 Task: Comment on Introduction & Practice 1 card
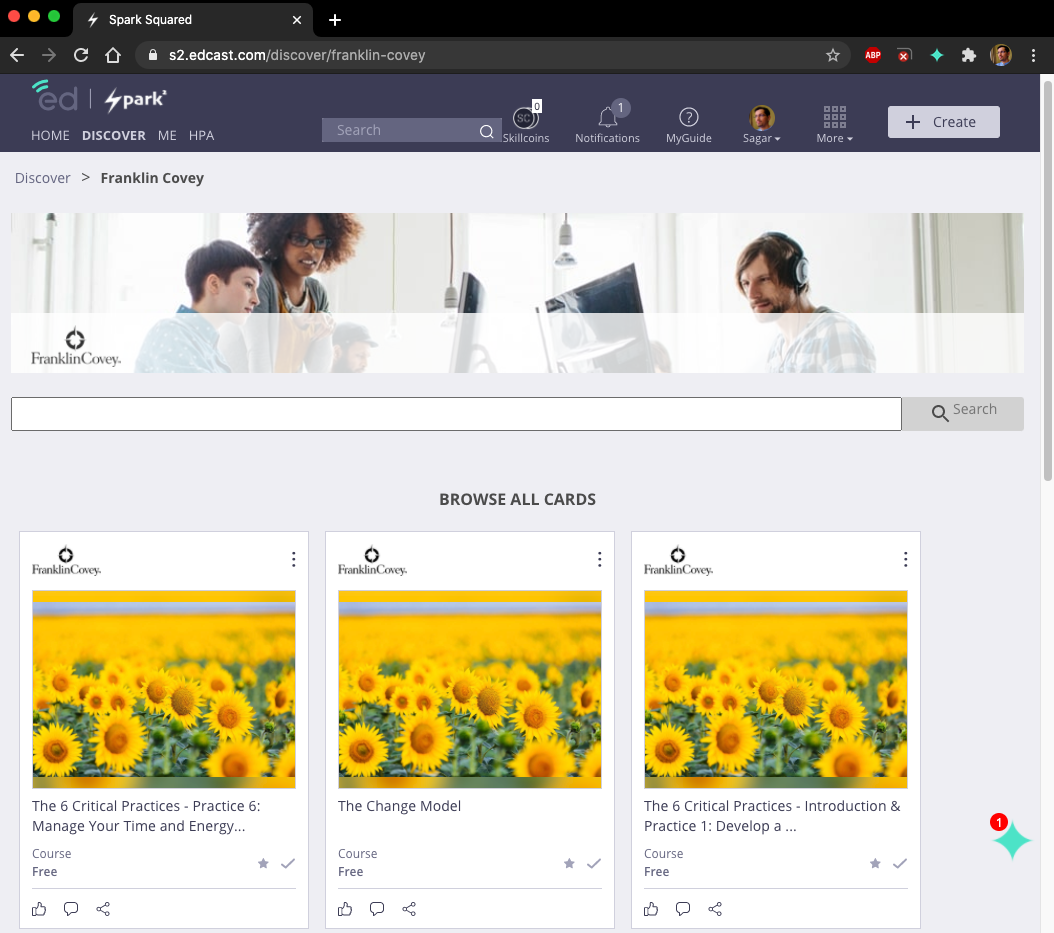[x=683, y=909]
